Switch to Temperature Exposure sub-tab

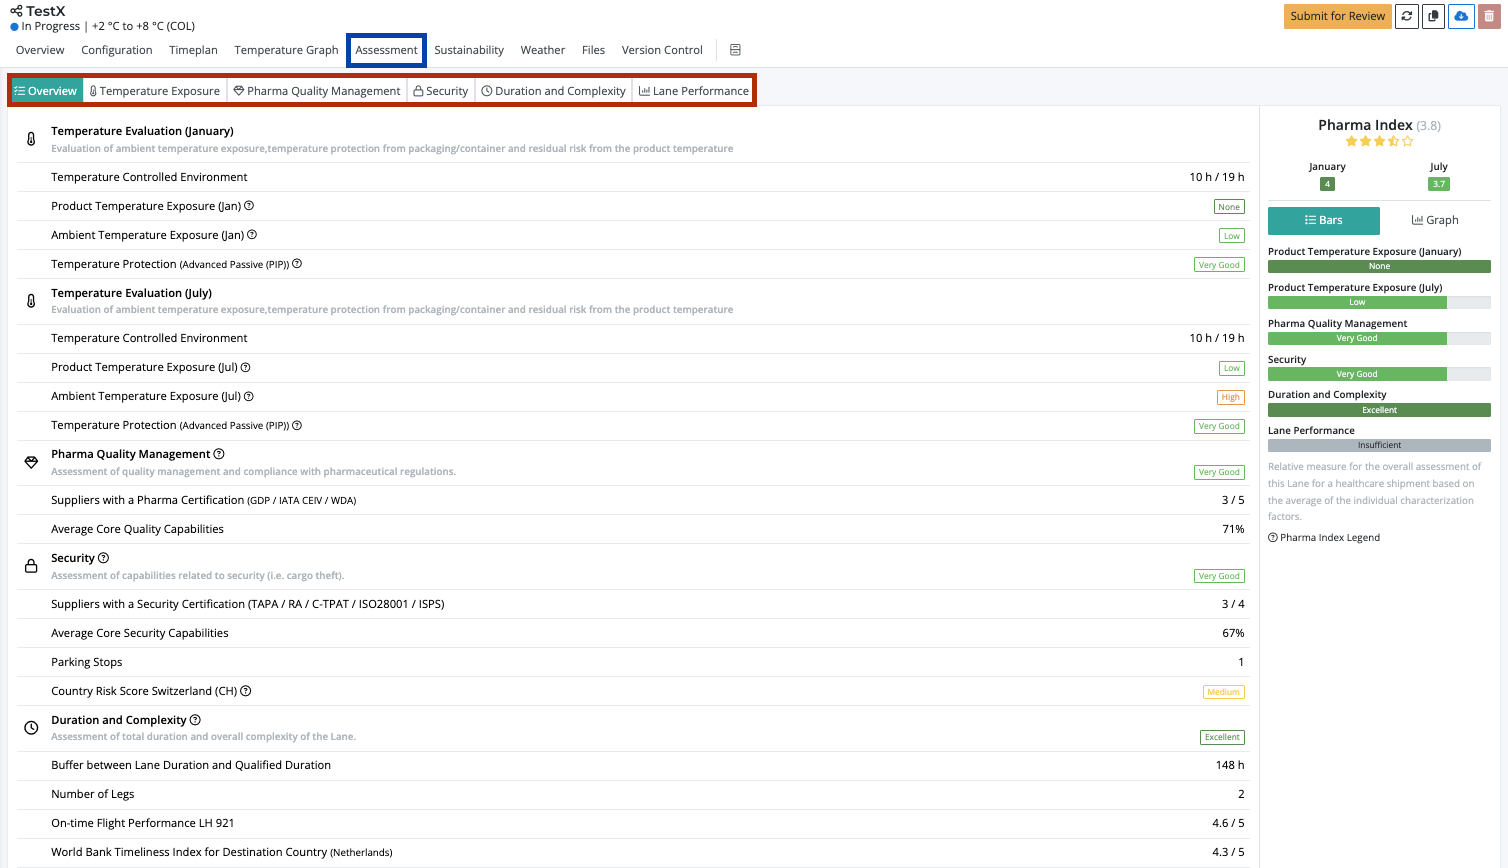155,91
